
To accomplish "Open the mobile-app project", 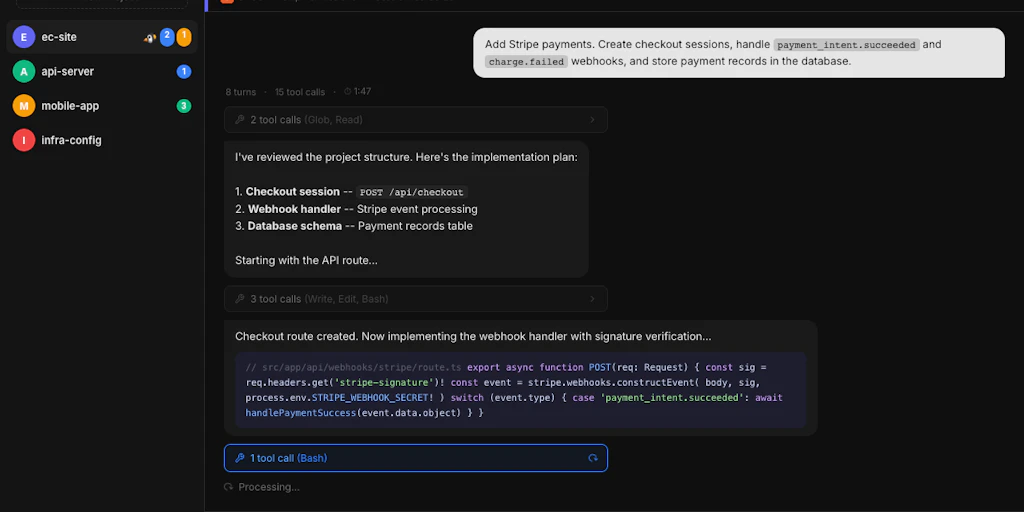I will (x=102, y=106).
